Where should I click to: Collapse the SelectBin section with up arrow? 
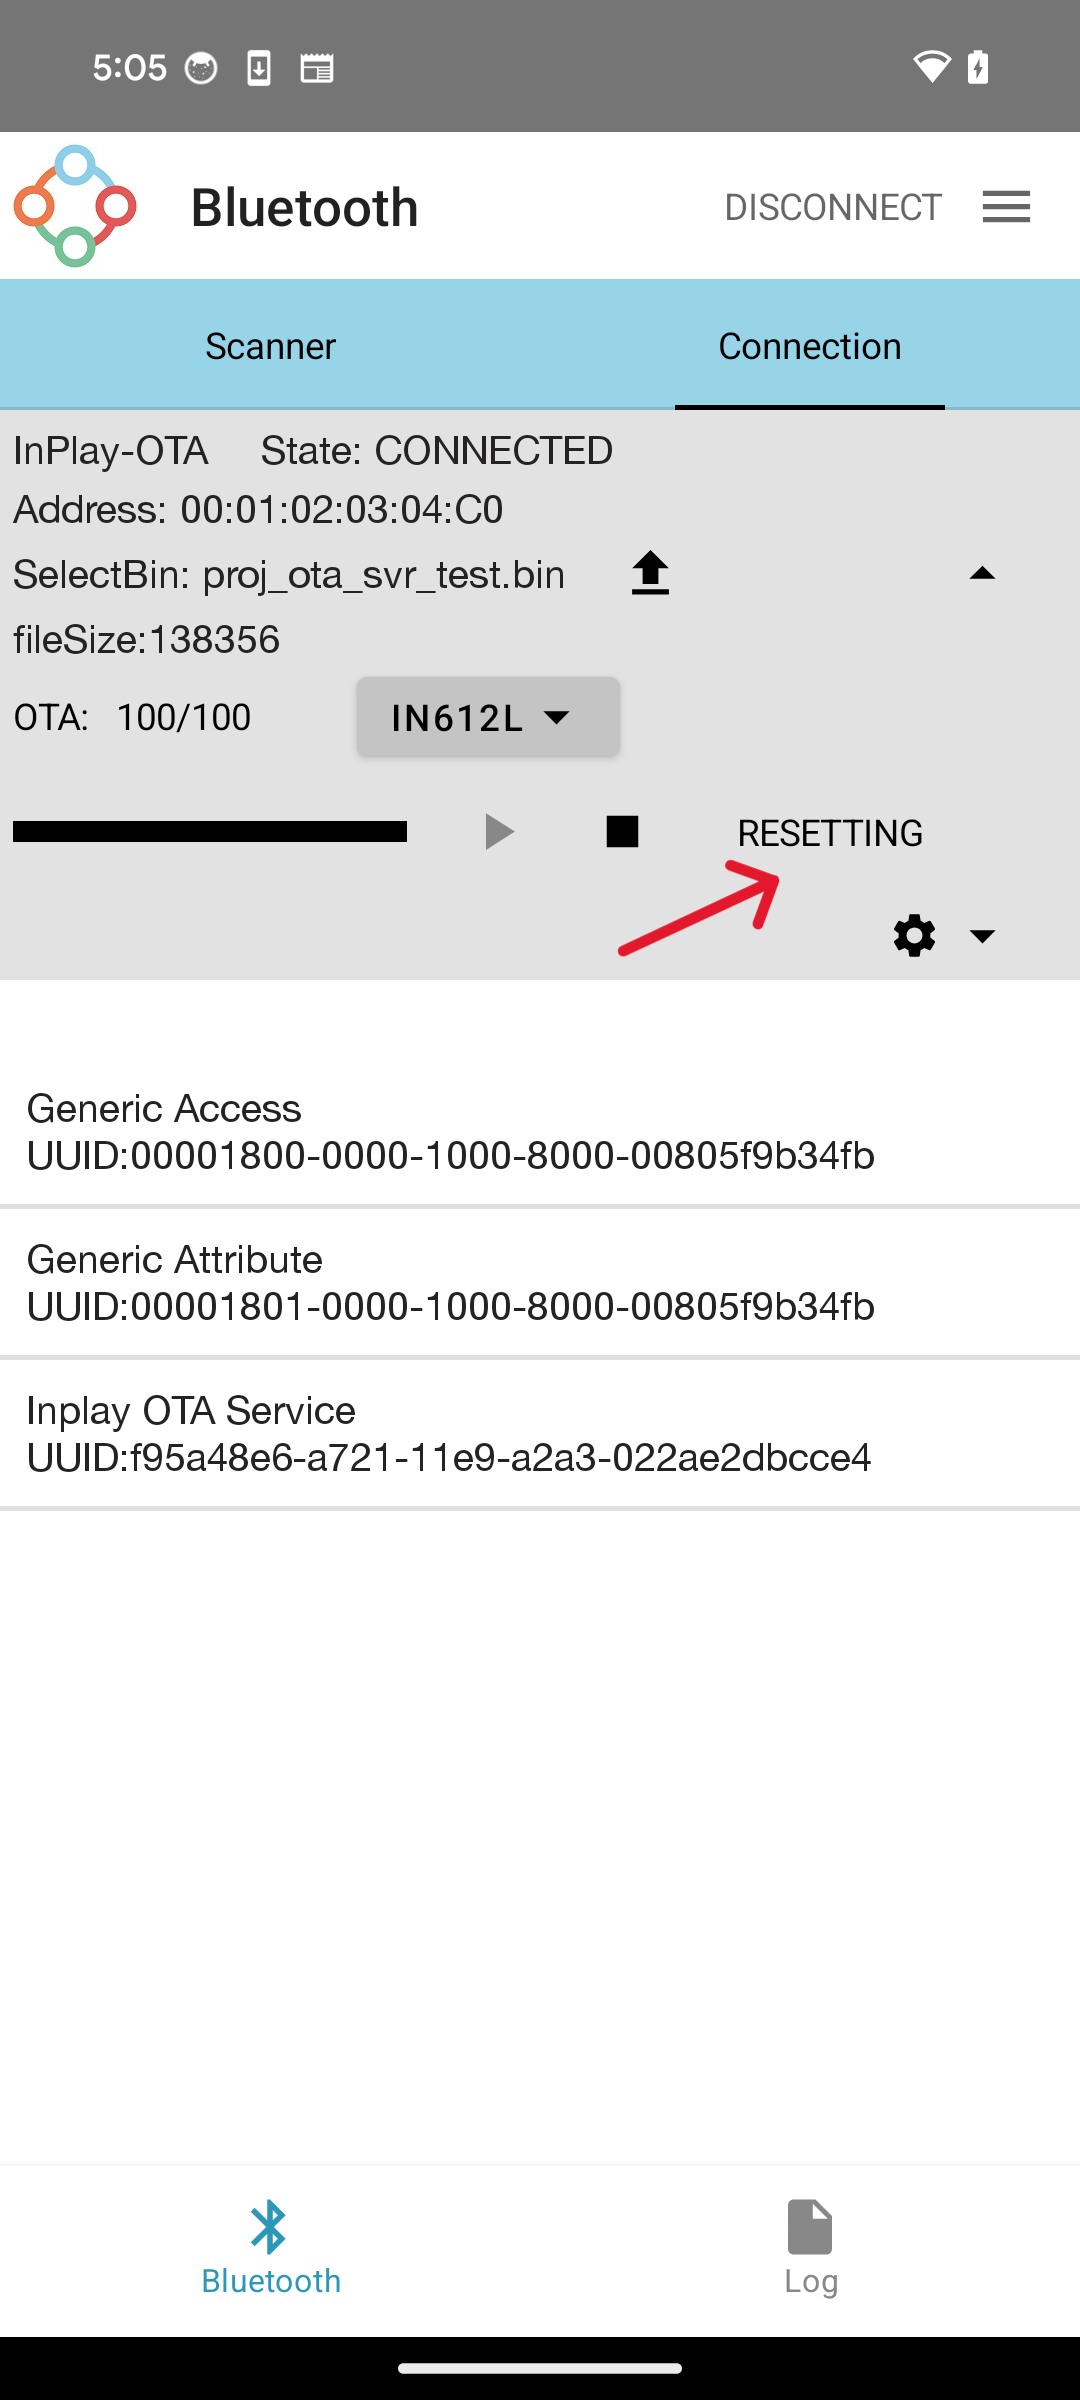click(x=982, y=574)
